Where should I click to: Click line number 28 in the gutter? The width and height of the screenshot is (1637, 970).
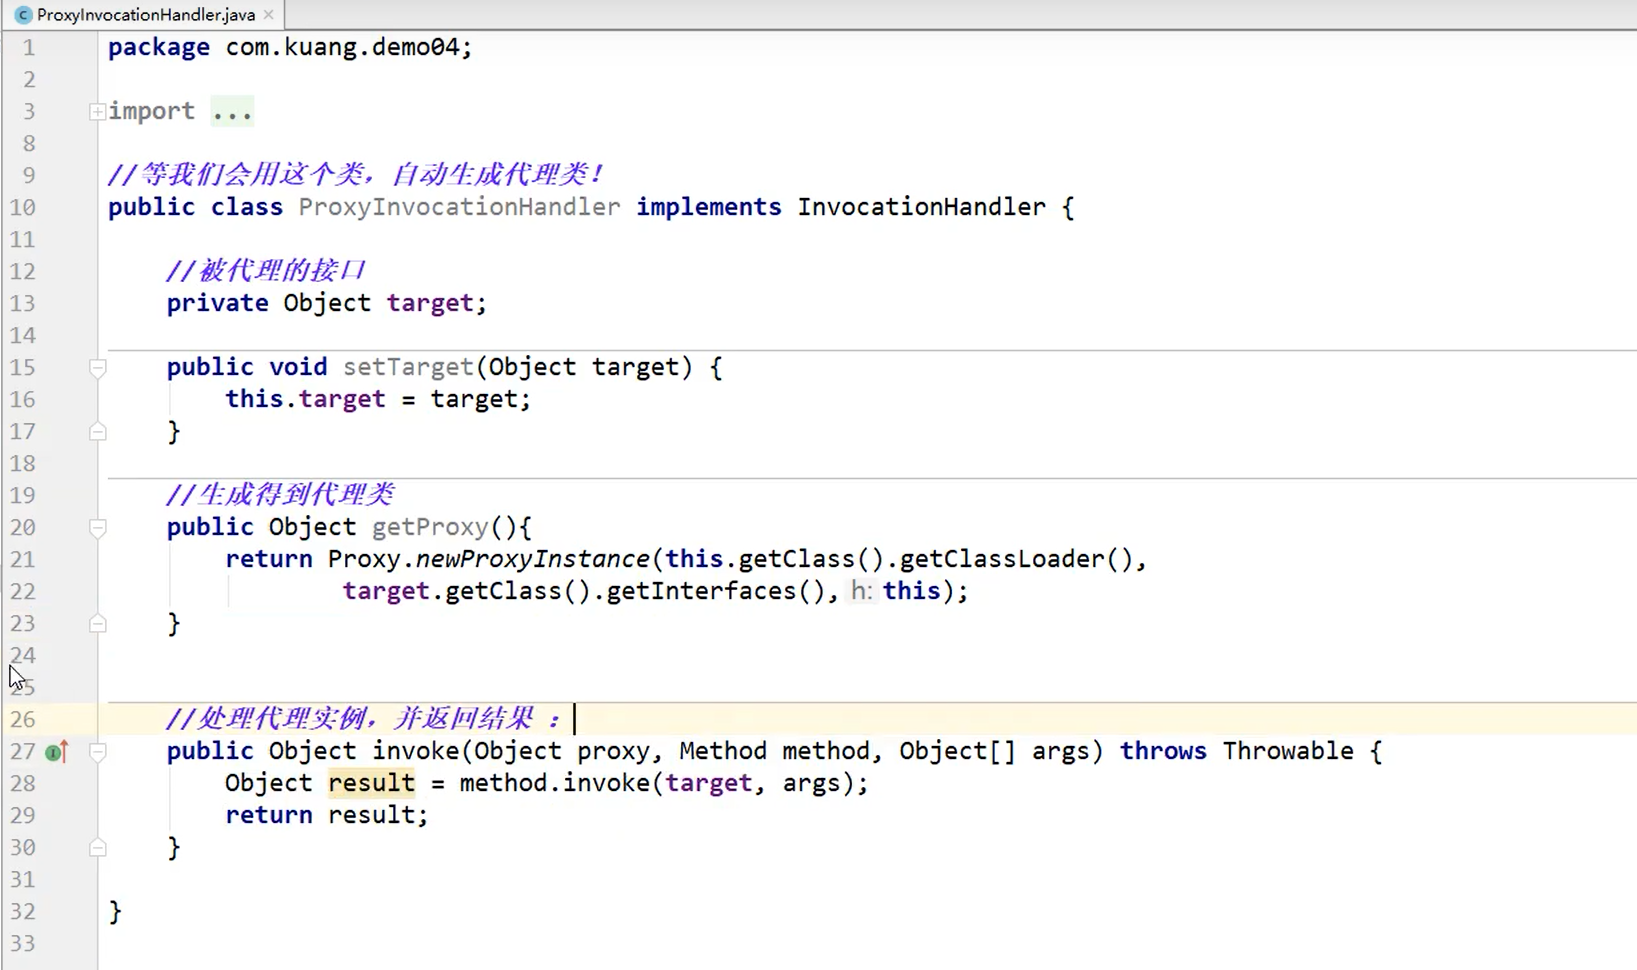tap(23, 783)
